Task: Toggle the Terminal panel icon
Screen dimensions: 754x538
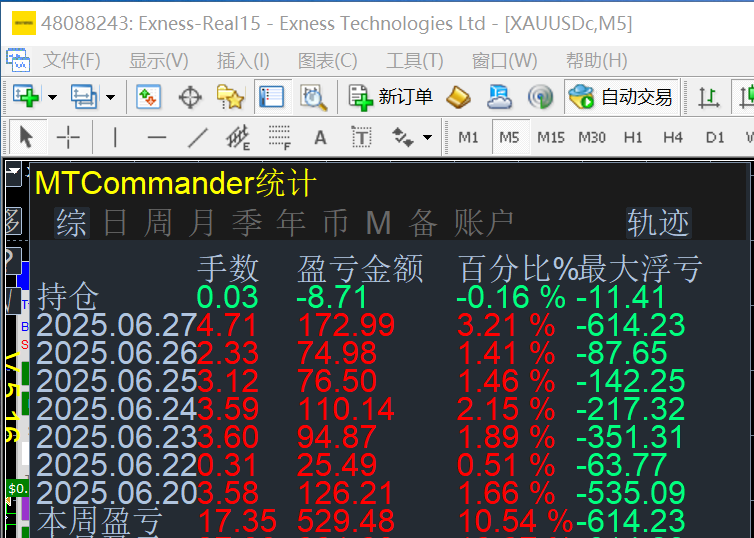Action: pos(272,97)
